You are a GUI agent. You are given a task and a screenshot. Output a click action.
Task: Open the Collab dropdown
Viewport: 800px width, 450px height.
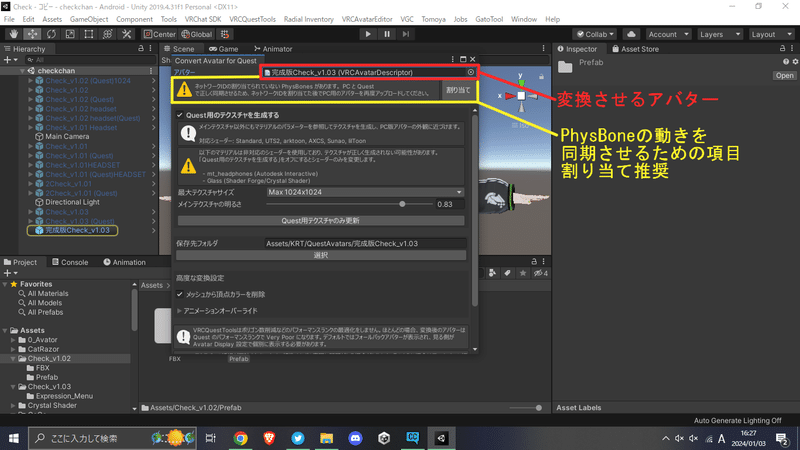coord(594,34)
